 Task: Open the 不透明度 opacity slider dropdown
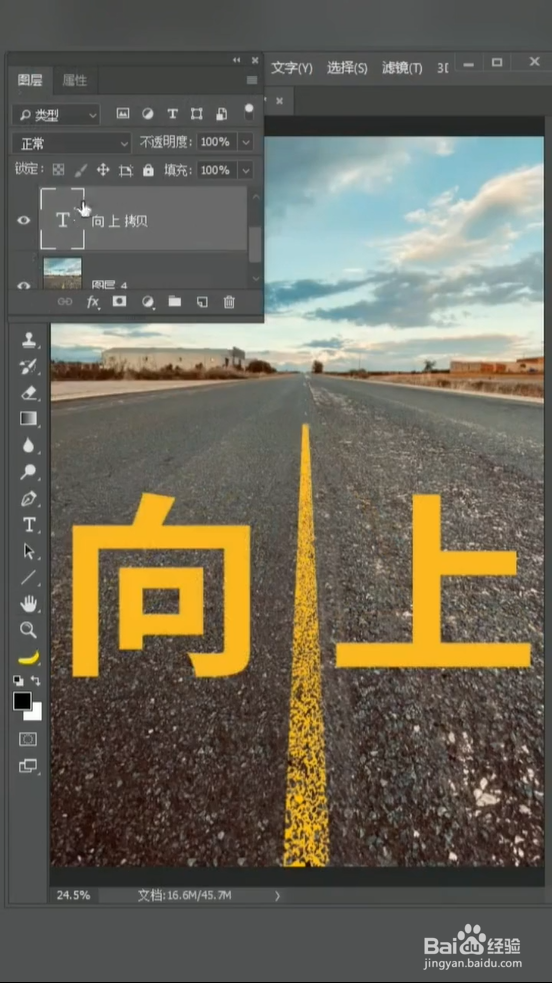246,142
